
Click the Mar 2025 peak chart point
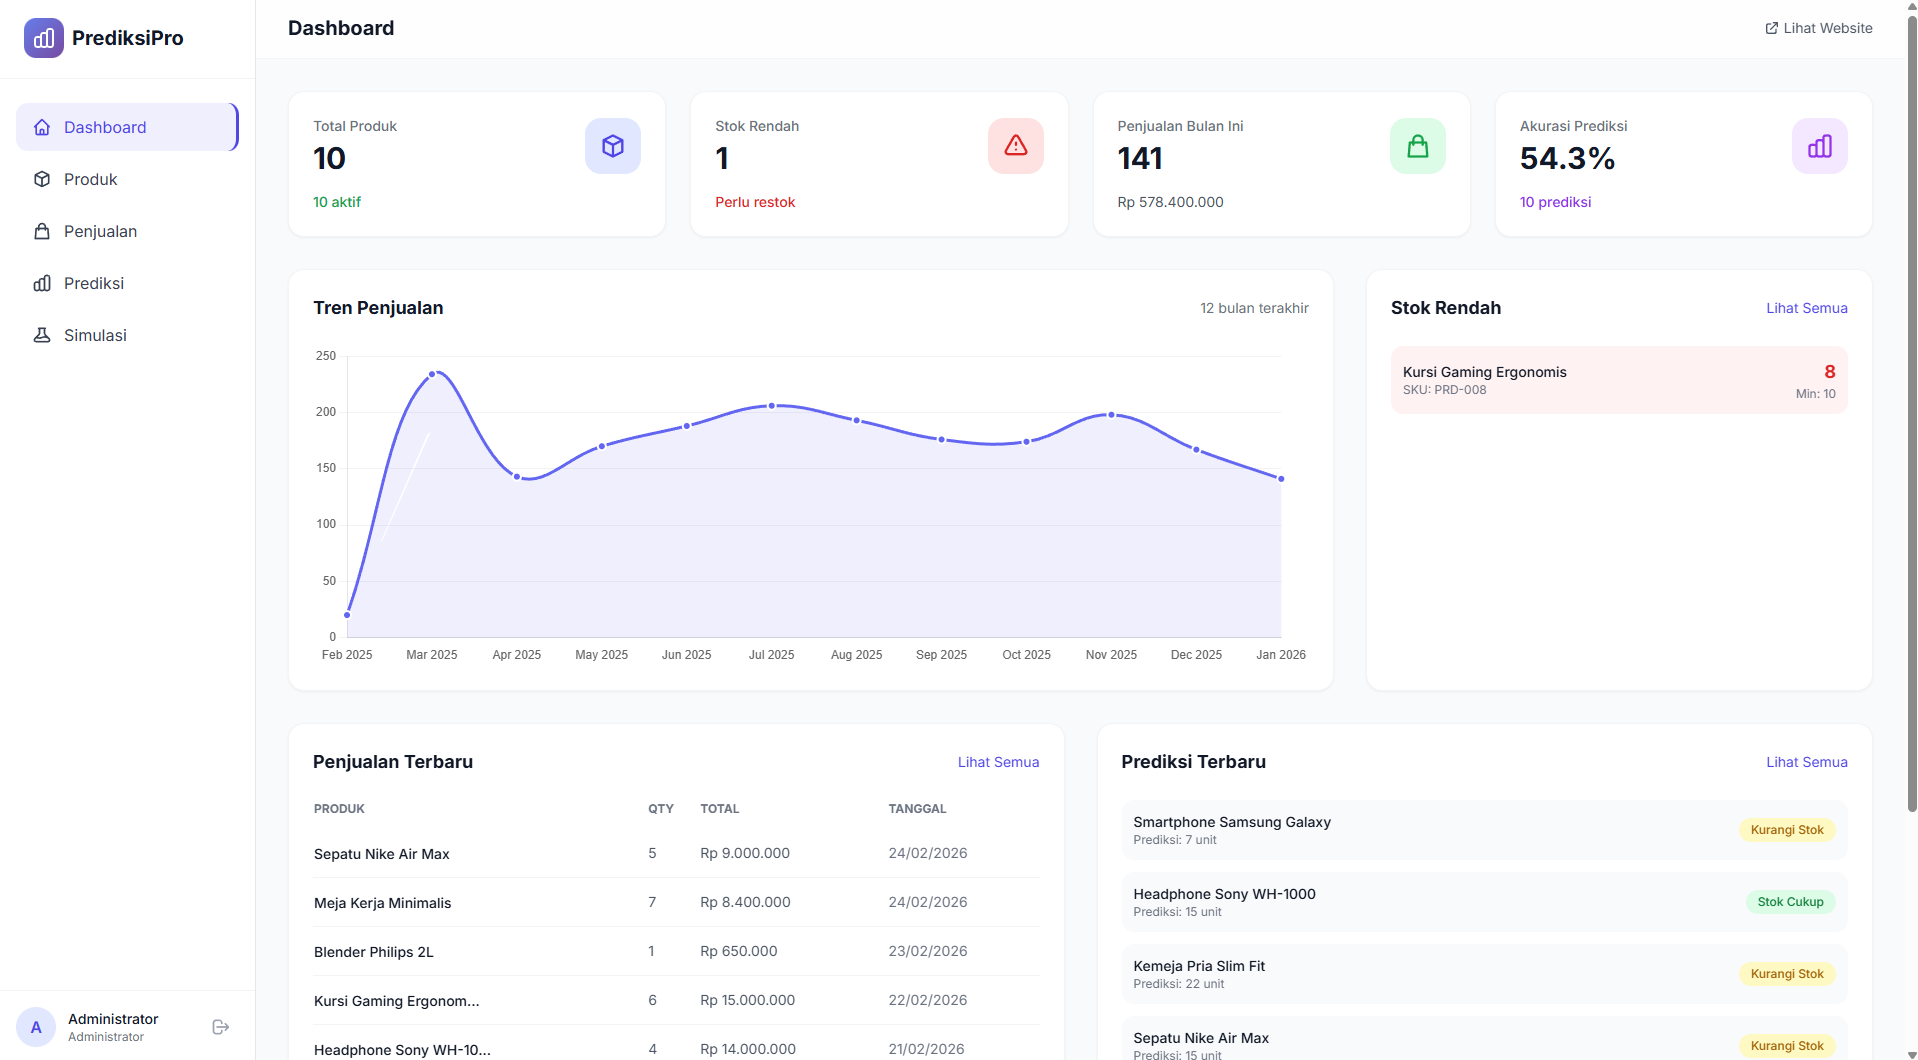click(432, 375)
